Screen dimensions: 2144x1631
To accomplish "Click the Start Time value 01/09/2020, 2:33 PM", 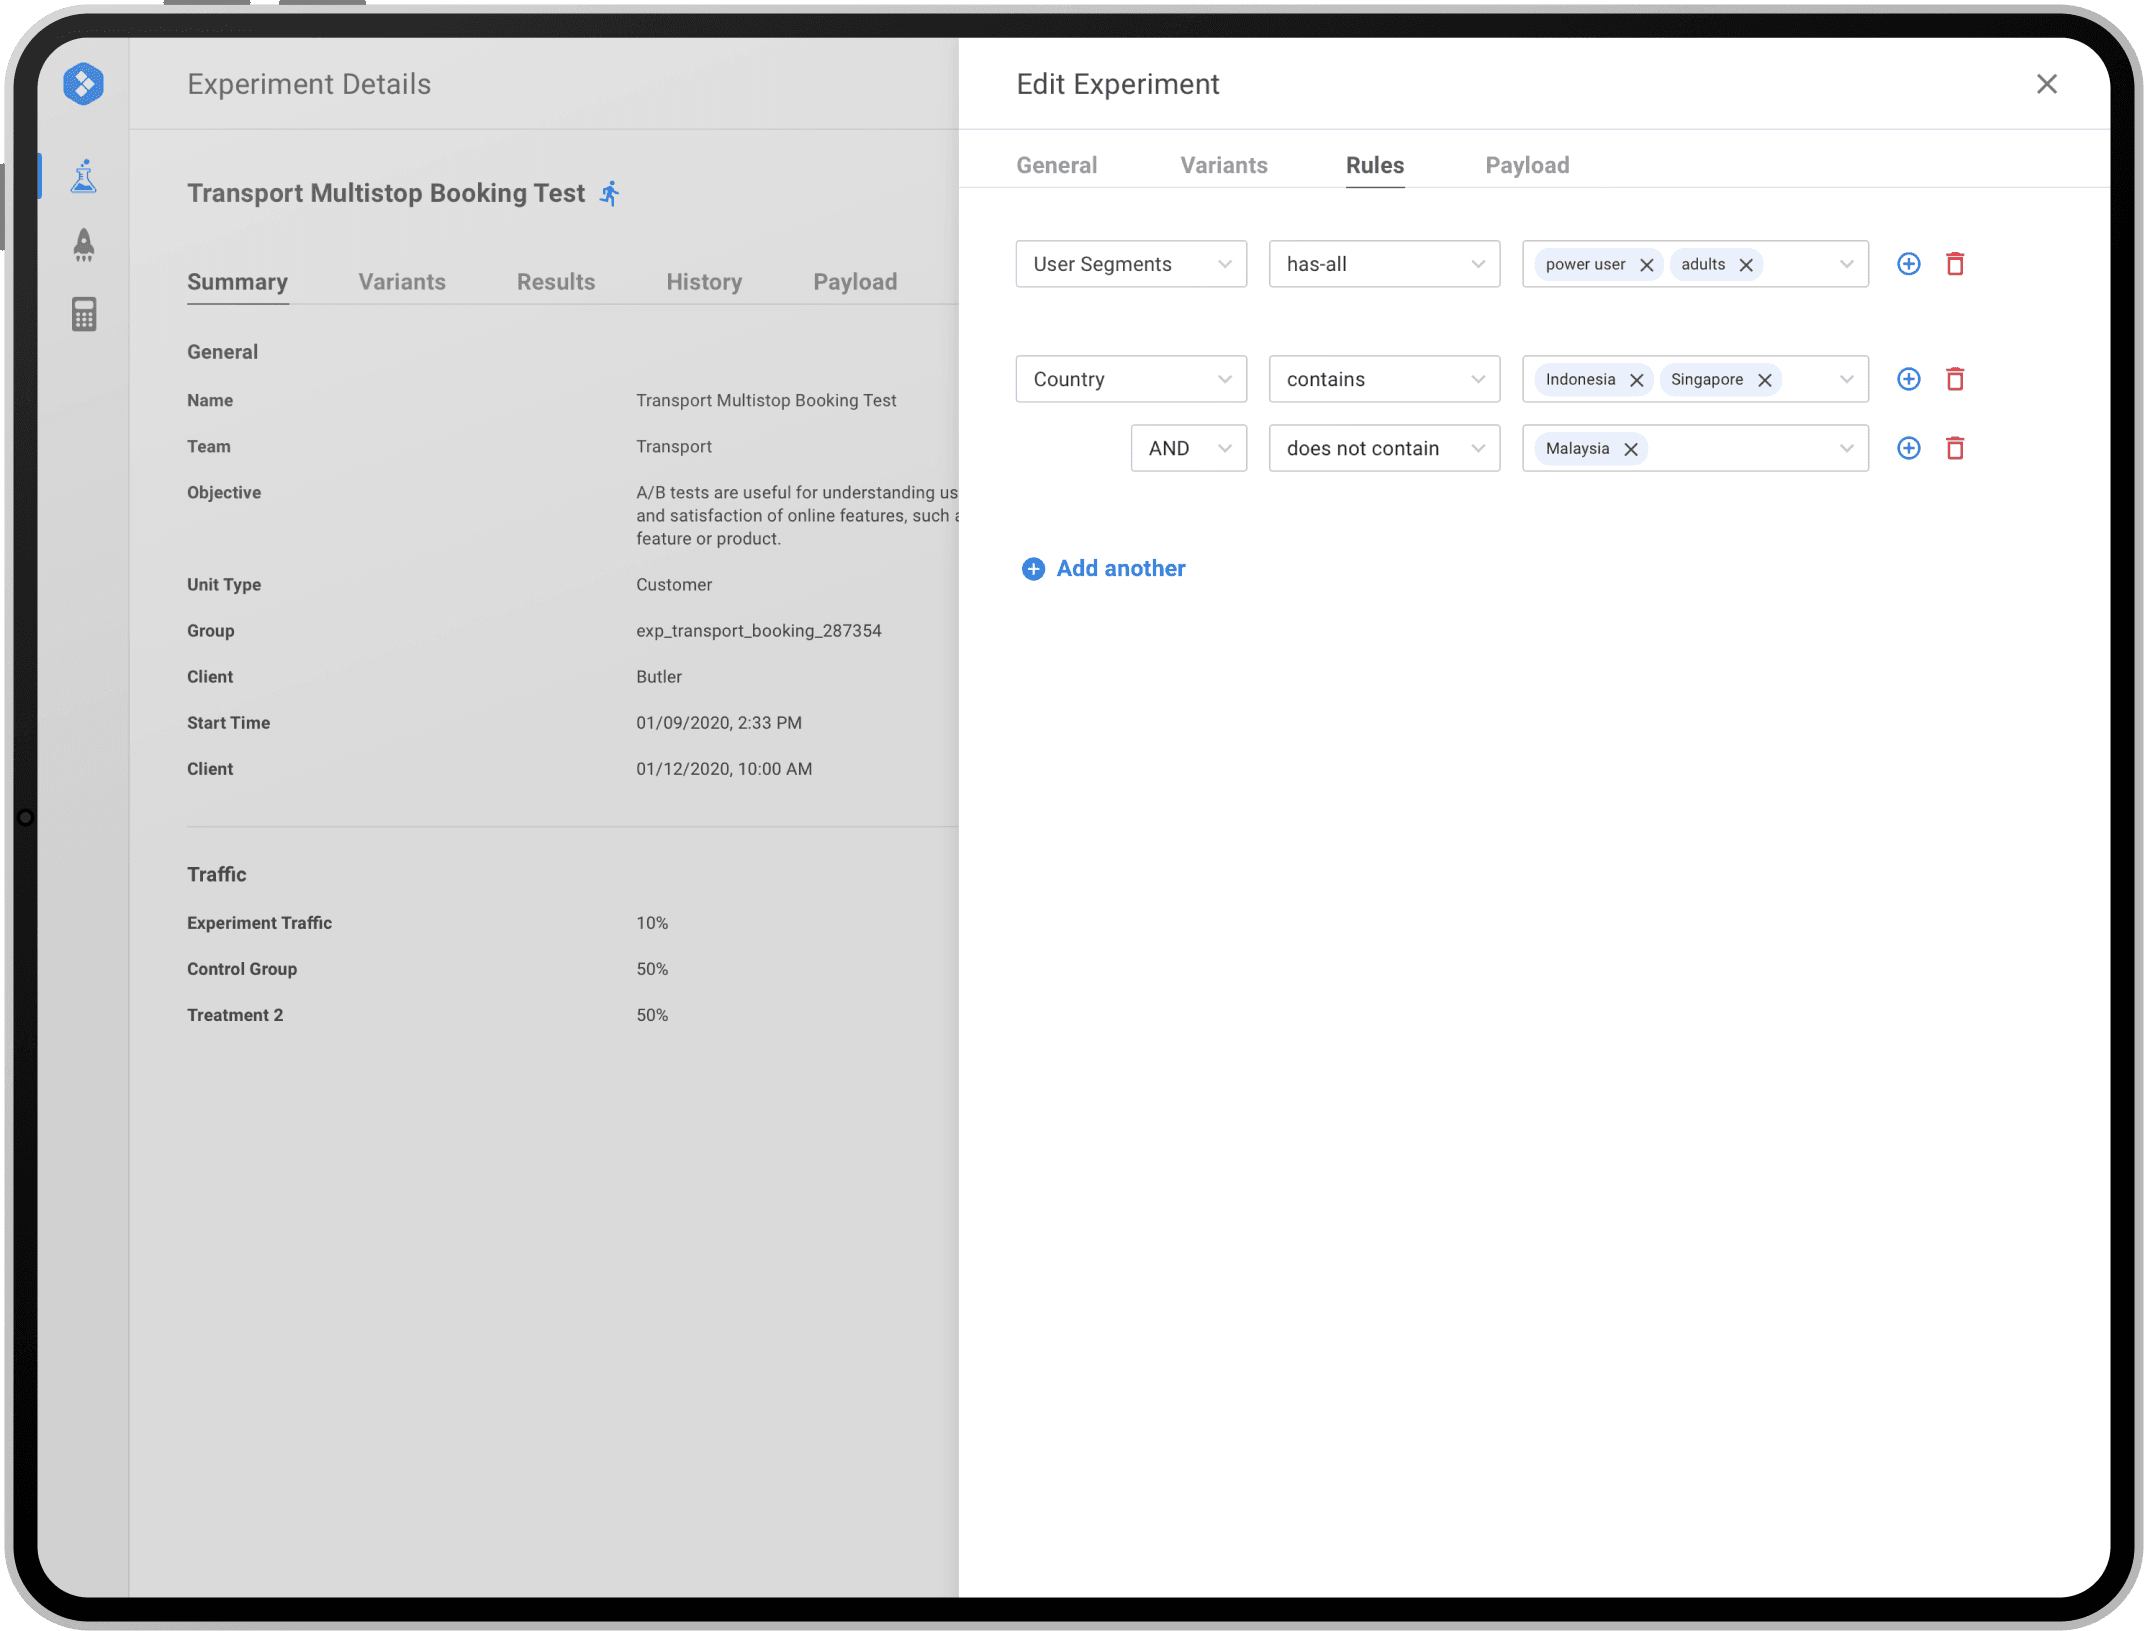I will pyautogui.click(x=719, y=723).
